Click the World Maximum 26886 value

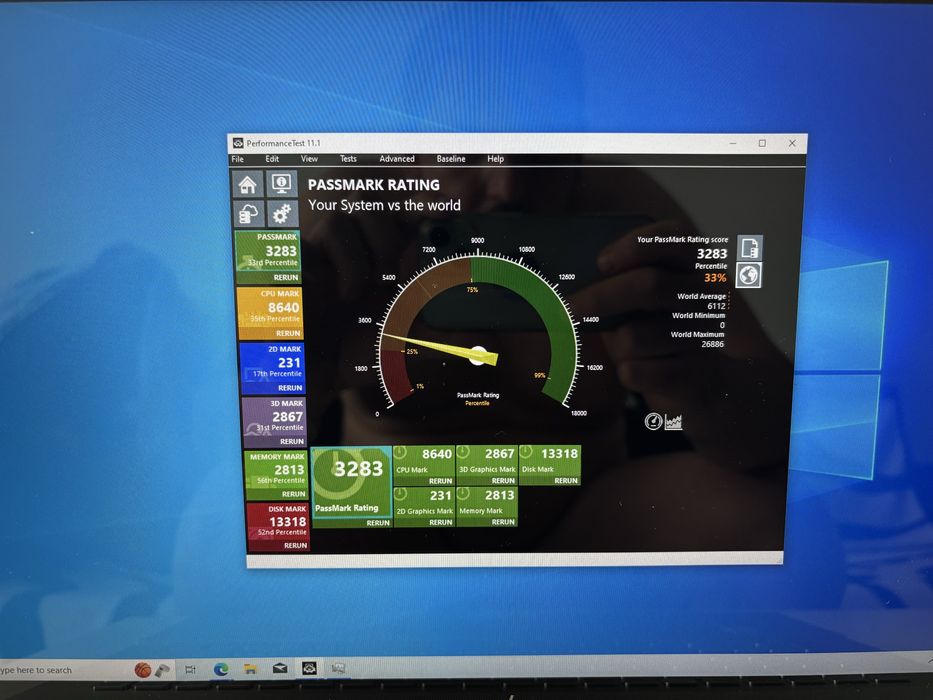coord(712,344)
